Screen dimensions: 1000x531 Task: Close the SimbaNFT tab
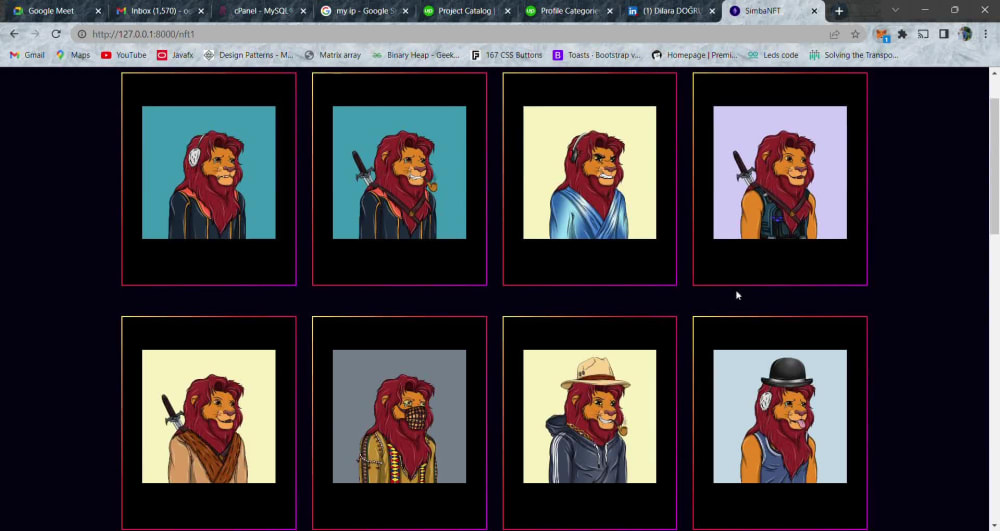[x=814, y=11]
